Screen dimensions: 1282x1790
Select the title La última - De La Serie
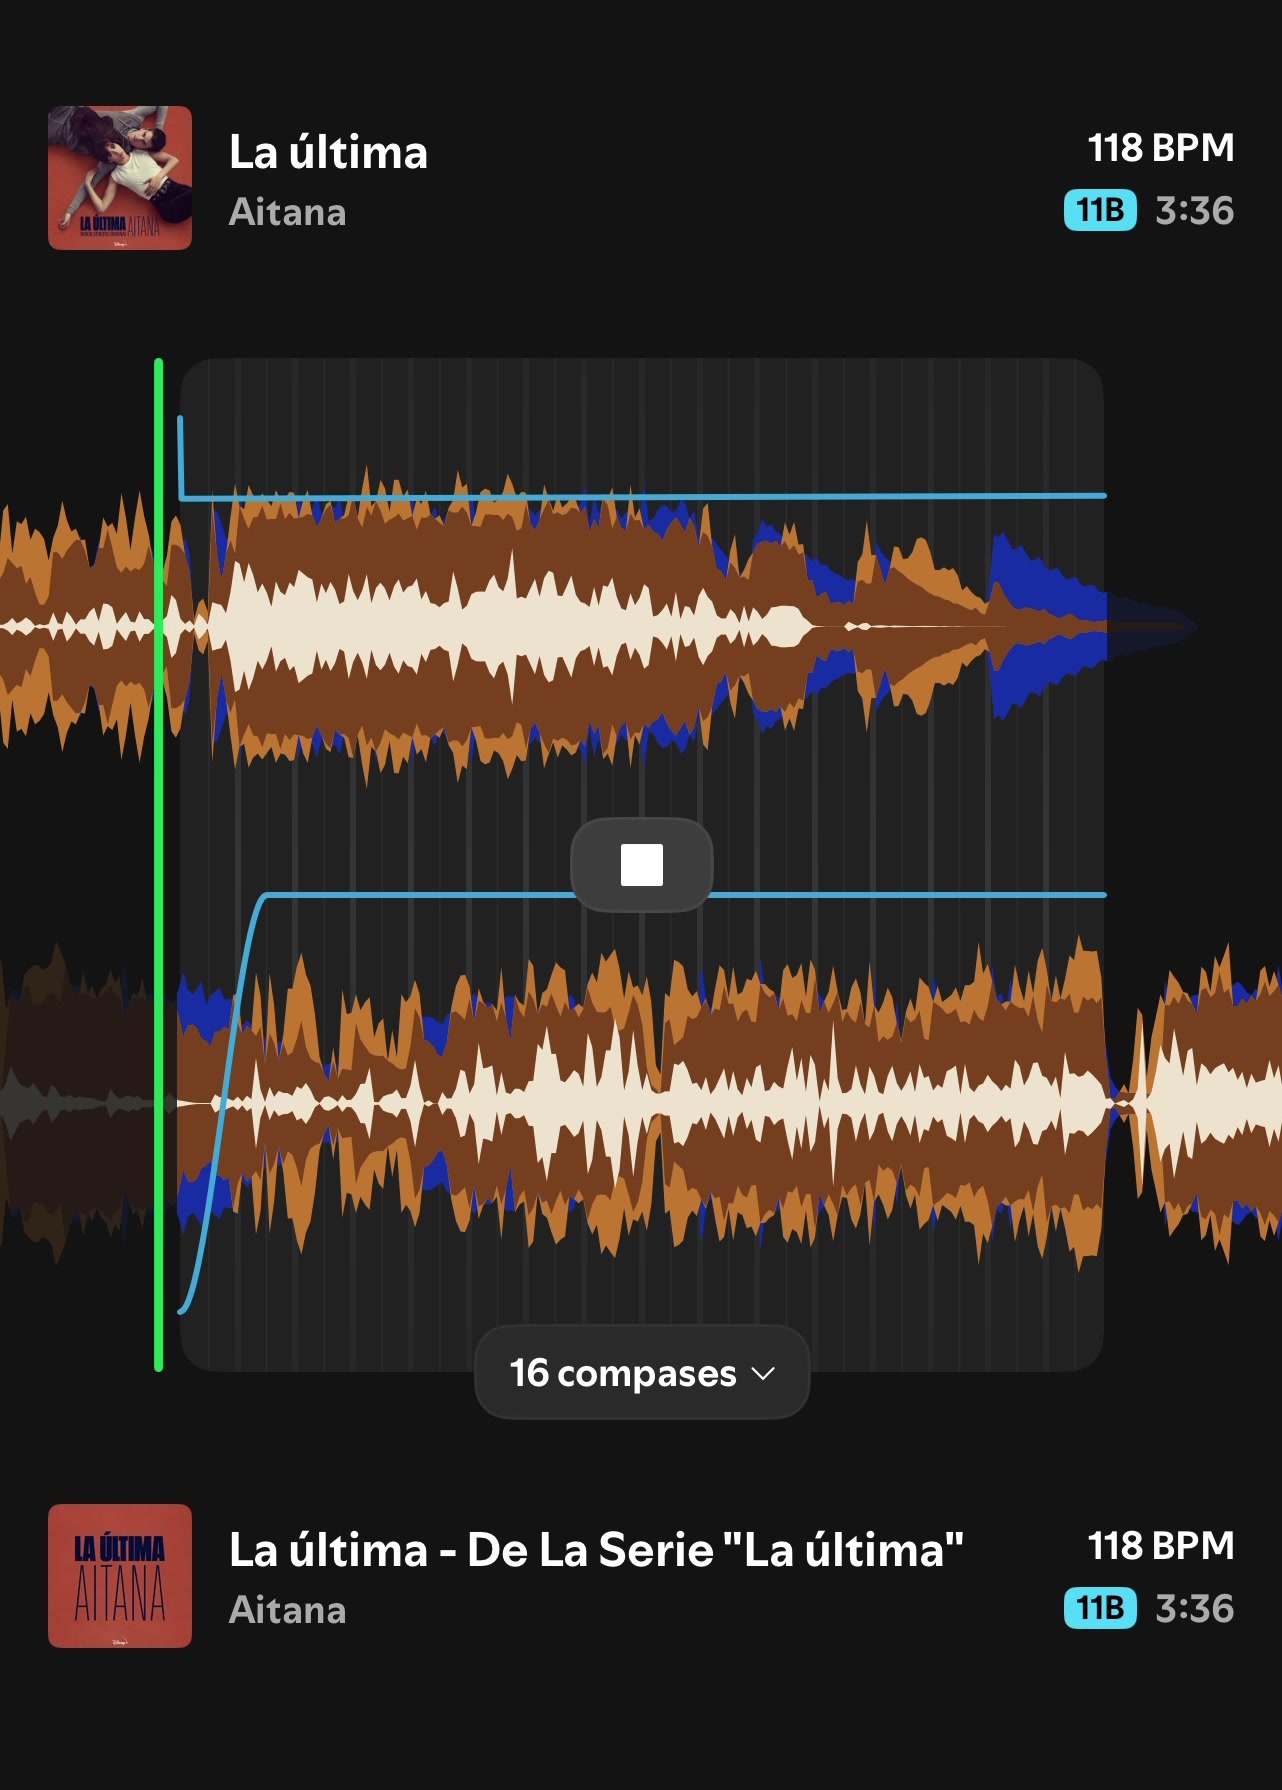[596, 1550]
